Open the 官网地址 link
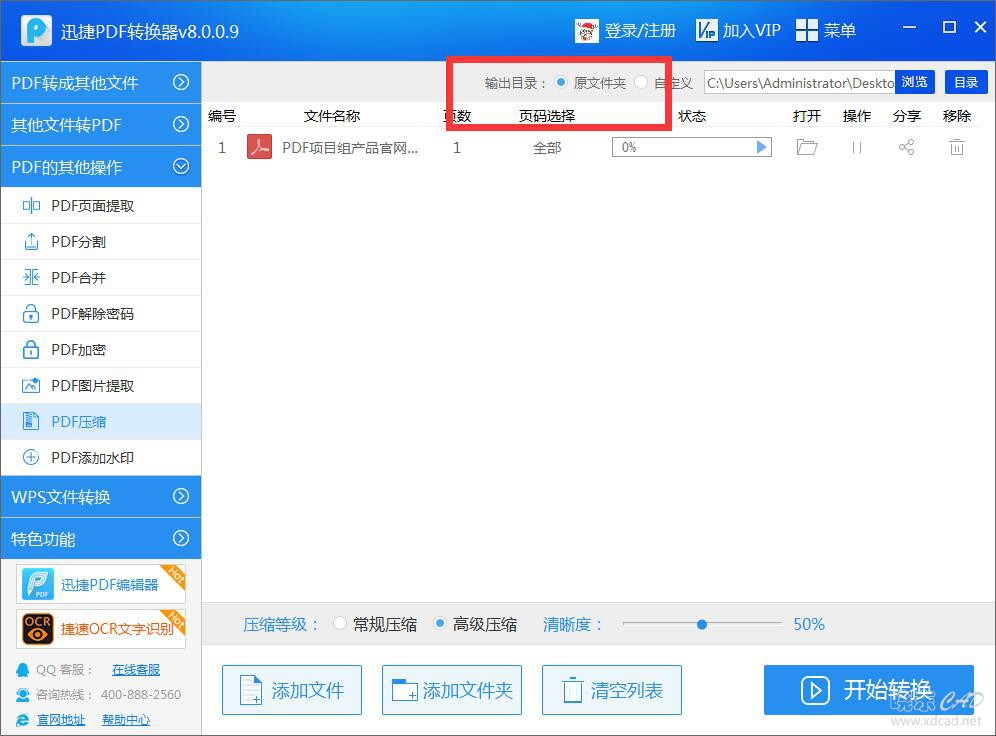The height and width of the screenshot is (736, 996). point(61,719)
